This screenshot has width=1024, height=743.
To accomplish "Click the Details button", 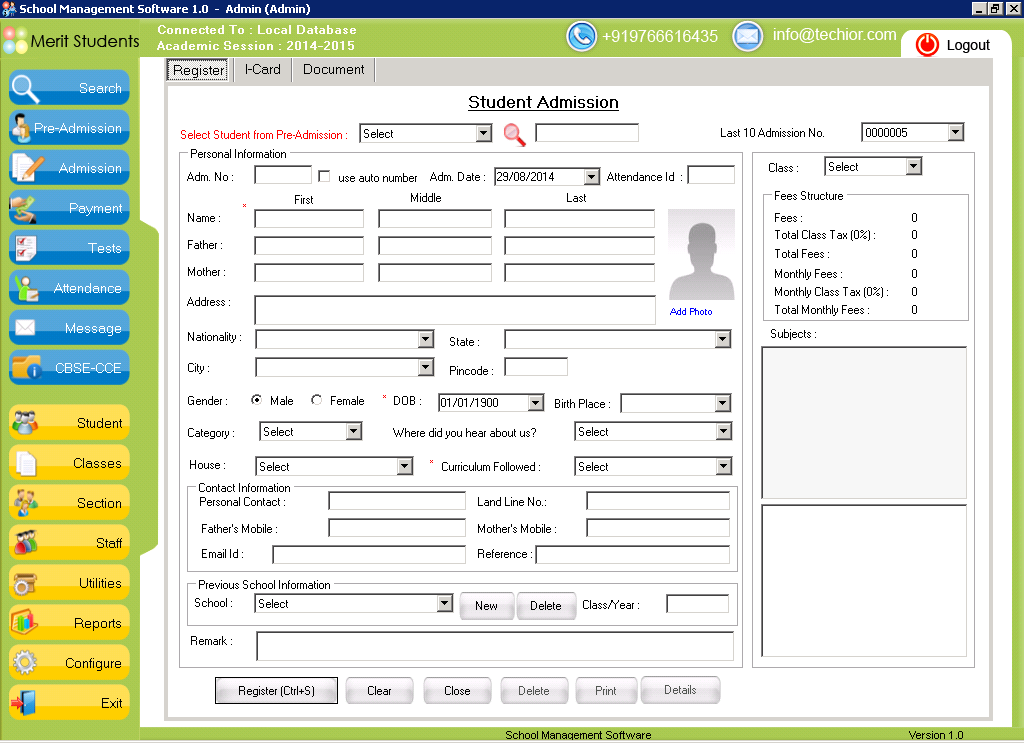I will pyautogui.click(x=680, y=689).
